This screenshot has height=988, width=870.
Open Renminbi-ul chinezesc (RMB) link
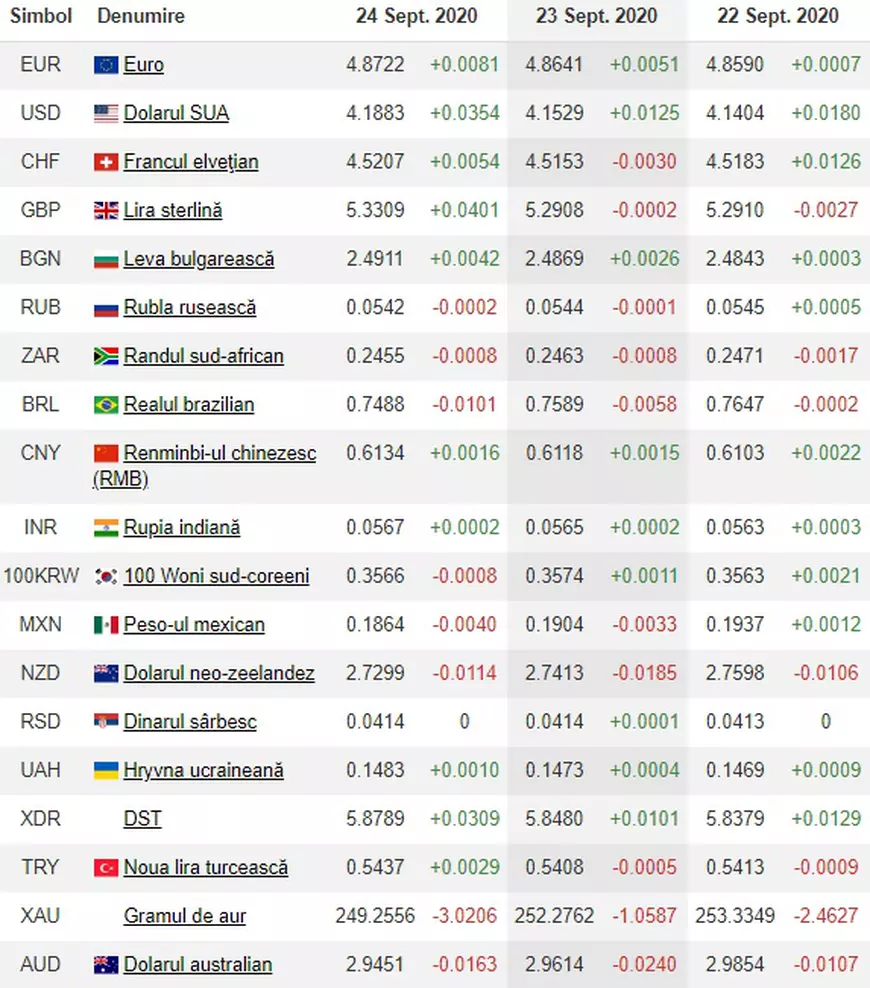click(x=204, y=466)
